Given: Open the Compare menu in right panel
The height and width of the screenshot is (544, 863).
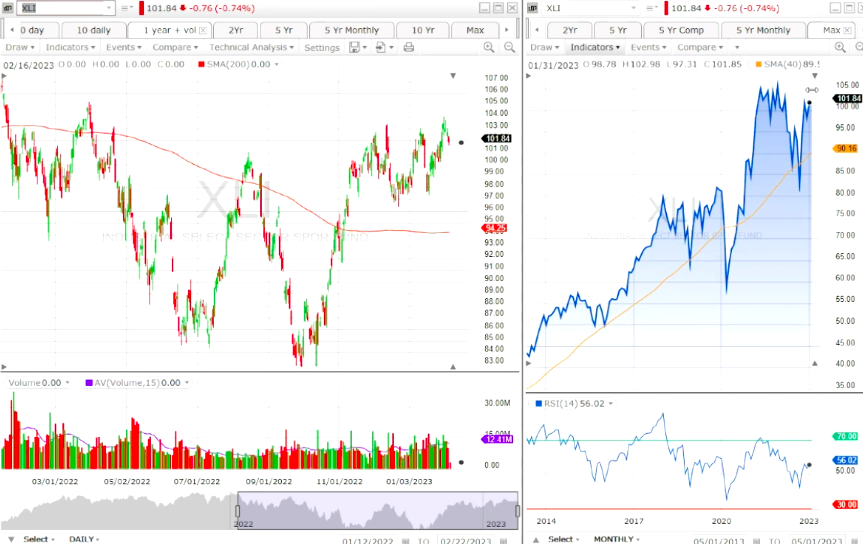Looking at the screenshot, I should point(700,47).
